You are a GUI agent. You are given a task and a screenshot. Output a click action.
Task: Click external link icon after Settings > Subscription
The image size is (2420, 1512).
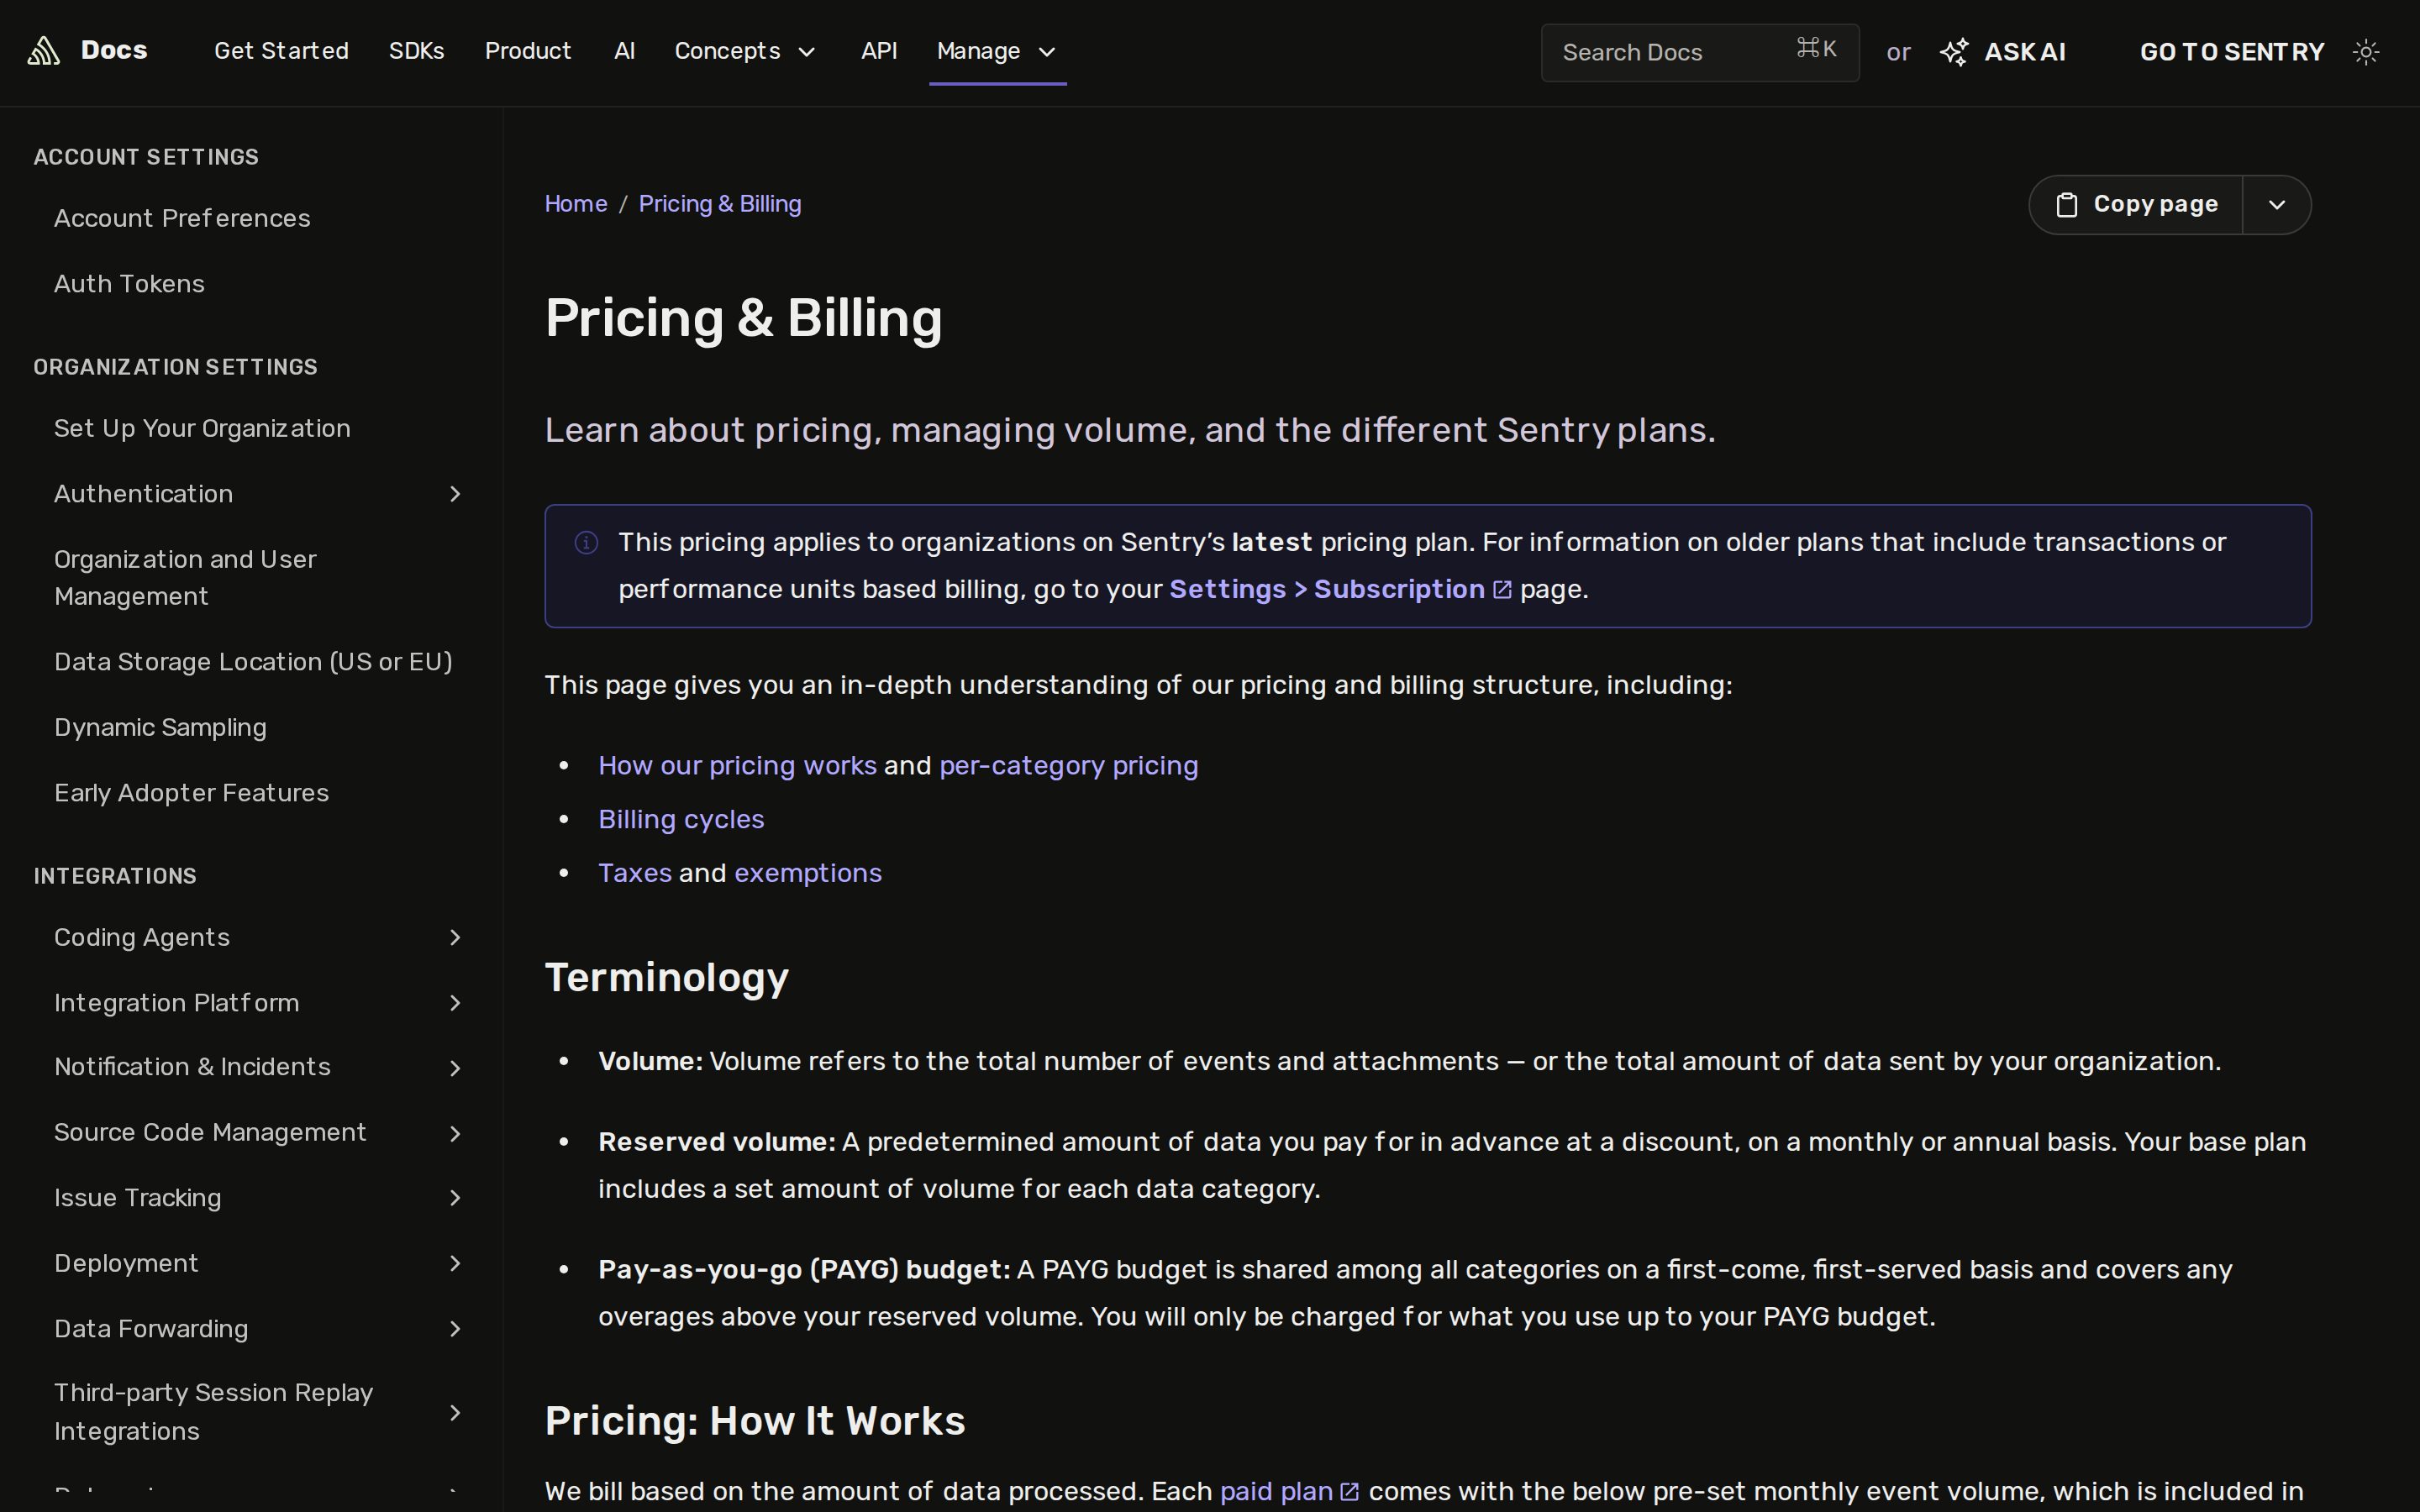point(1502,590)
